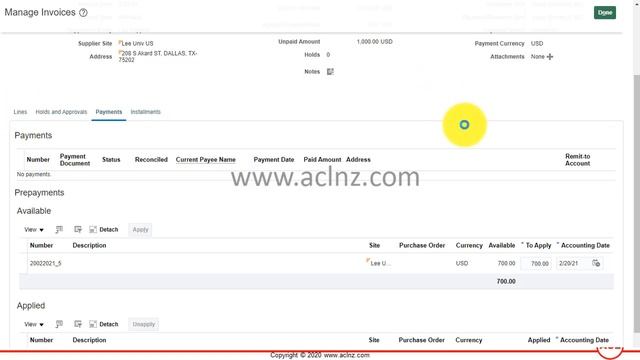Open View menu in Available prepayments

click(x=33, y=230)
